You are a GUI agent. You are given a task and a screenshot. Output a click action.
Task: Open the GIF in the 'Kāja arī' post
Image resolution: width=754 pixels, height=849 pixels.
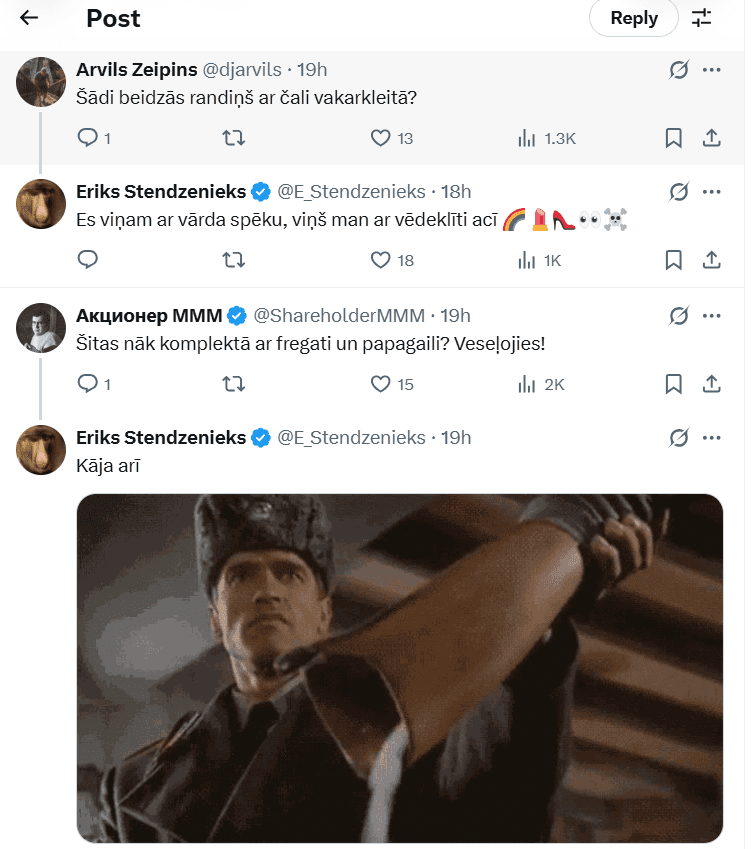400,668
